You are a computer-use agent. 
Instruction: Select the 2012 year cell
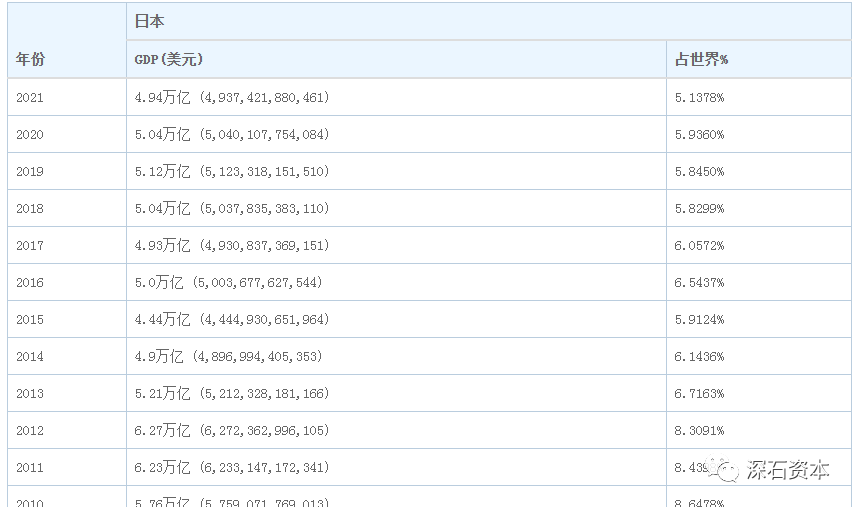[x=67, y=431]
